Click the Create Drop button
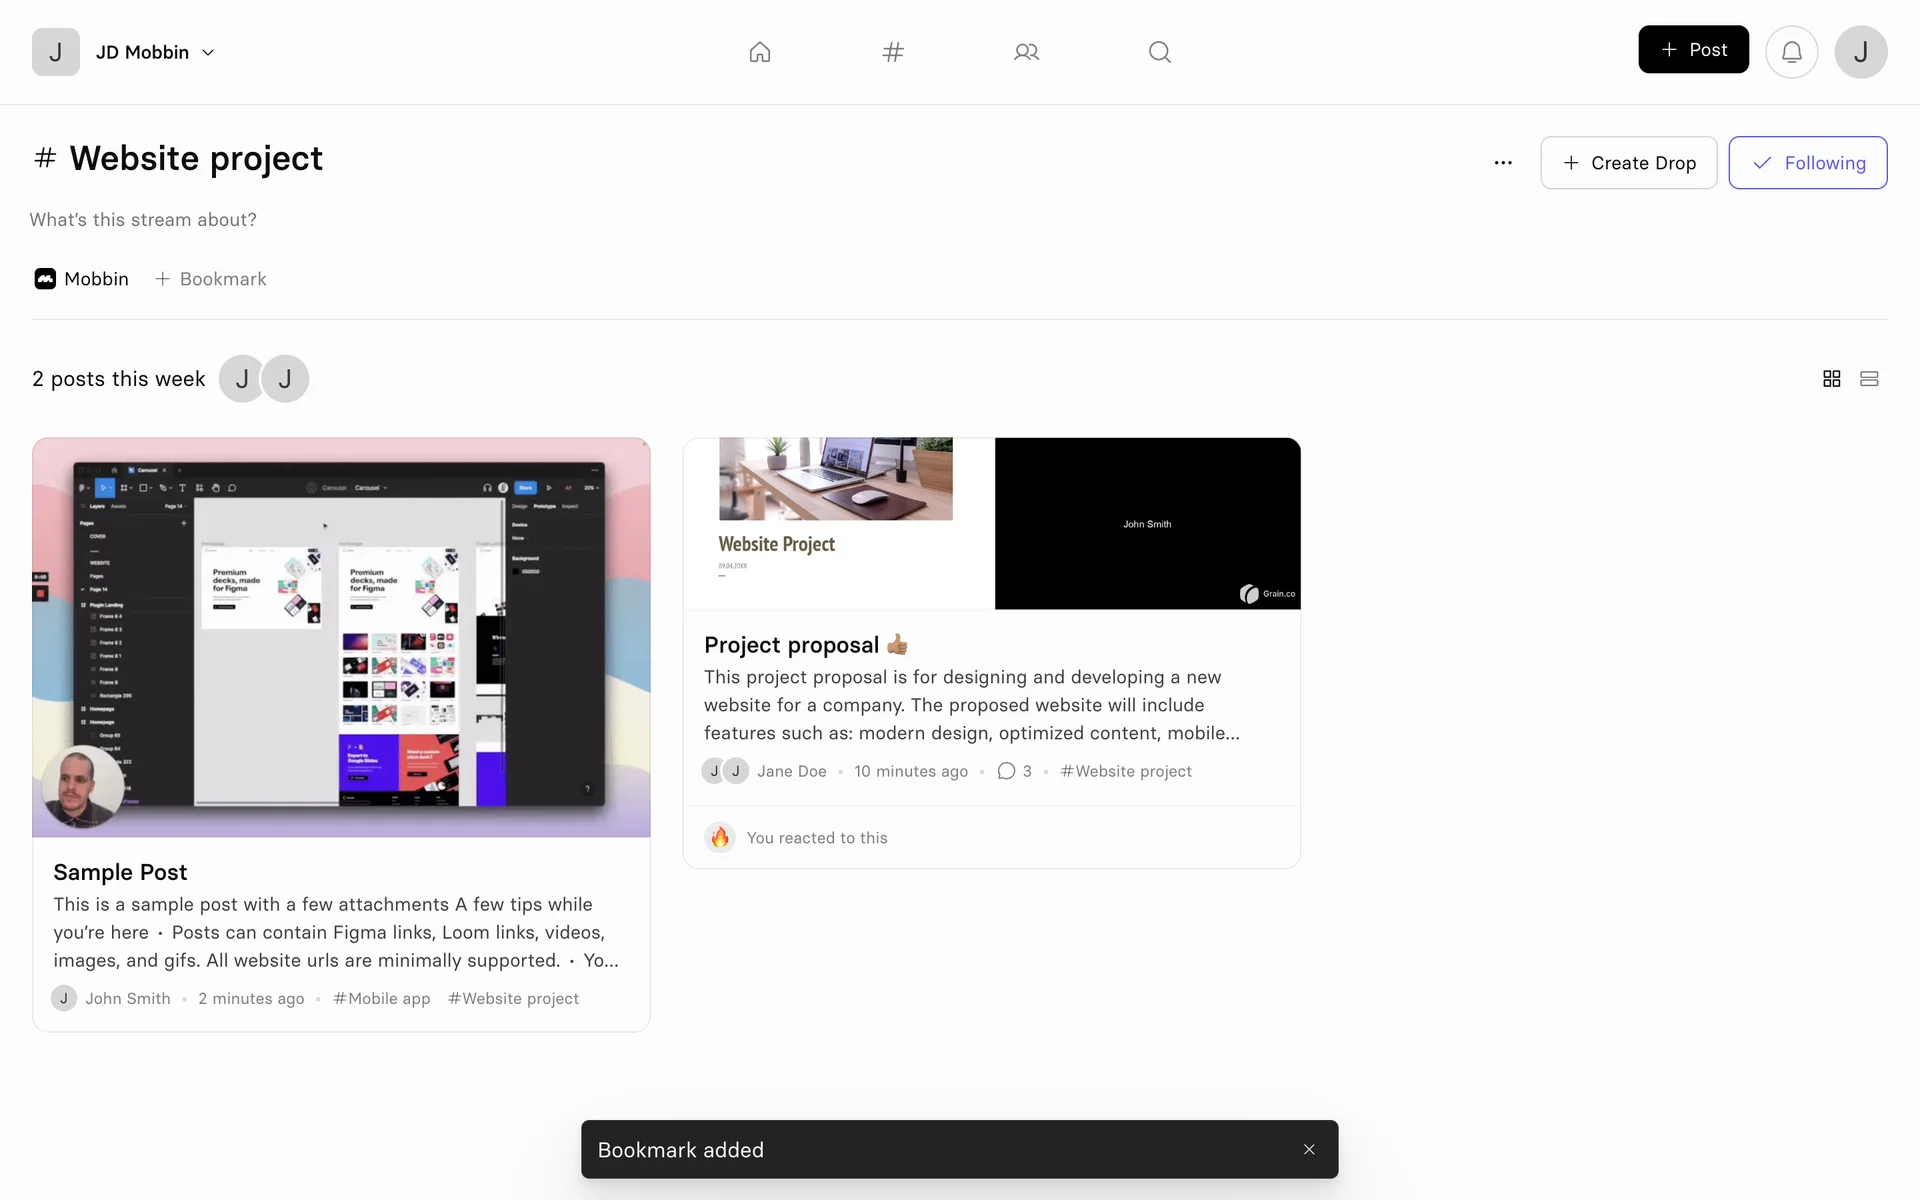Image resolution: width=1920 pixels, height=1200 pixels. [1628, 163]
